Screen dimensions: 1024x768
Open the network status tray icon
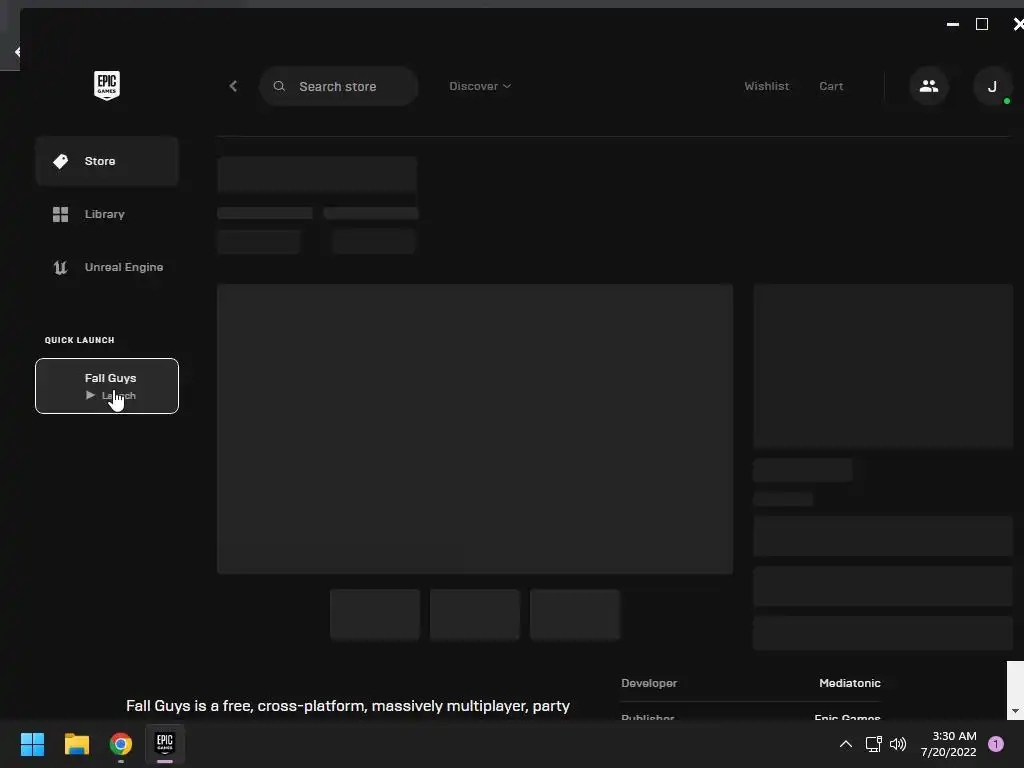coord(873,744)
